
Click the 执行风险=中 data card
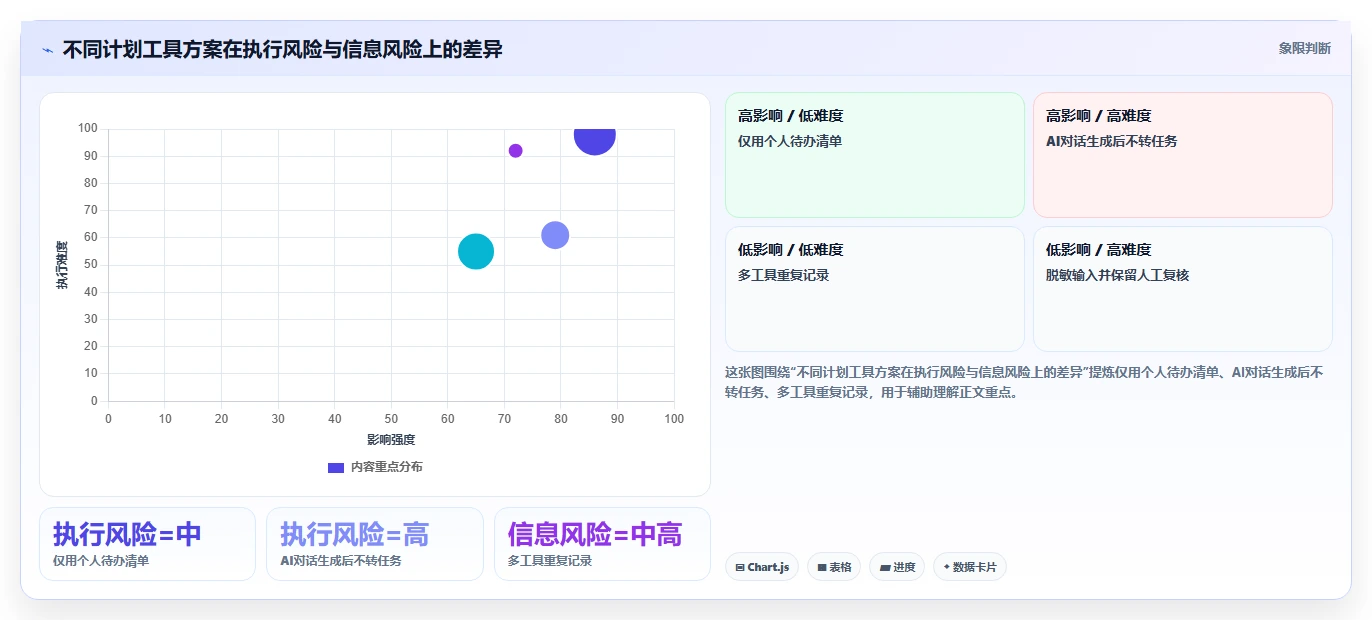tap(147, 544)
